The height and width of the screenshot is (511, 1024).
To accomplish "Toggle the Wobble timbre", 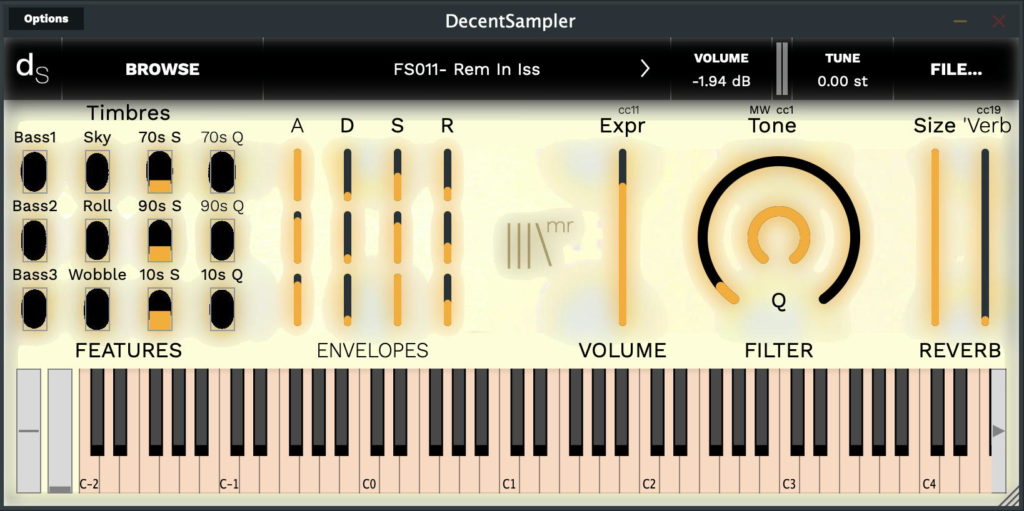I will coord(97,308).
